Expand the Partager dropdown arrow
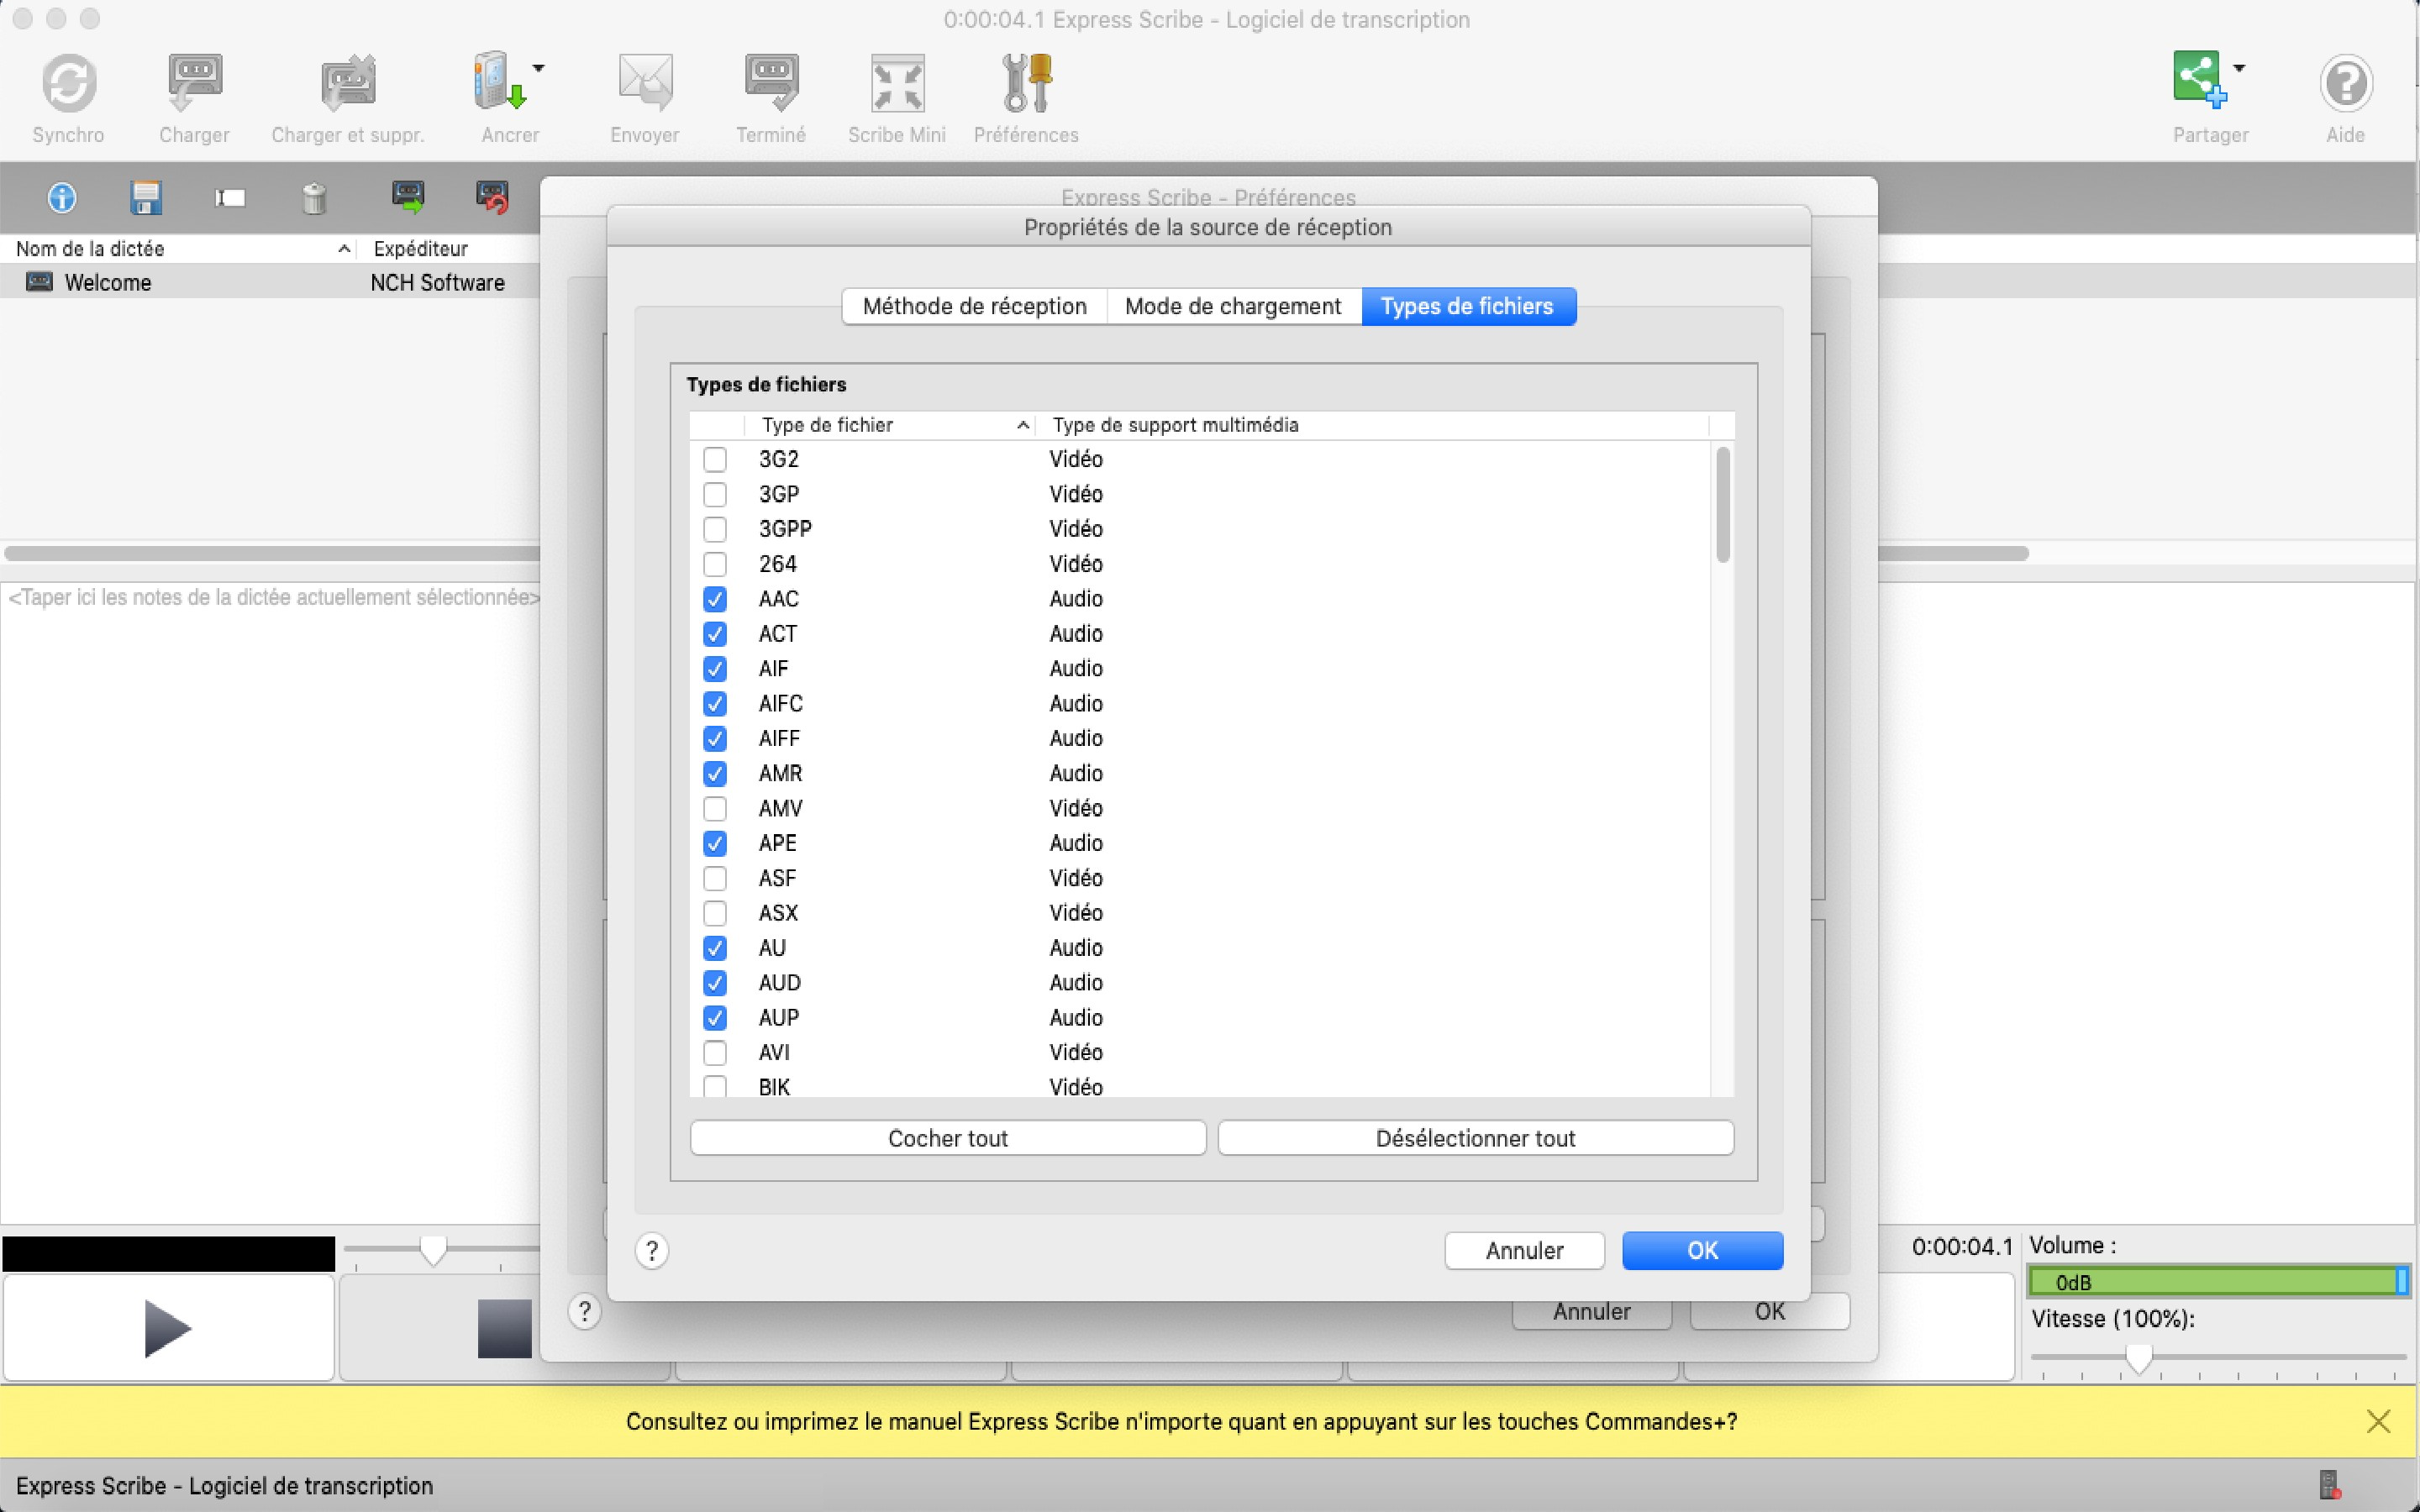 [2239, 68]
